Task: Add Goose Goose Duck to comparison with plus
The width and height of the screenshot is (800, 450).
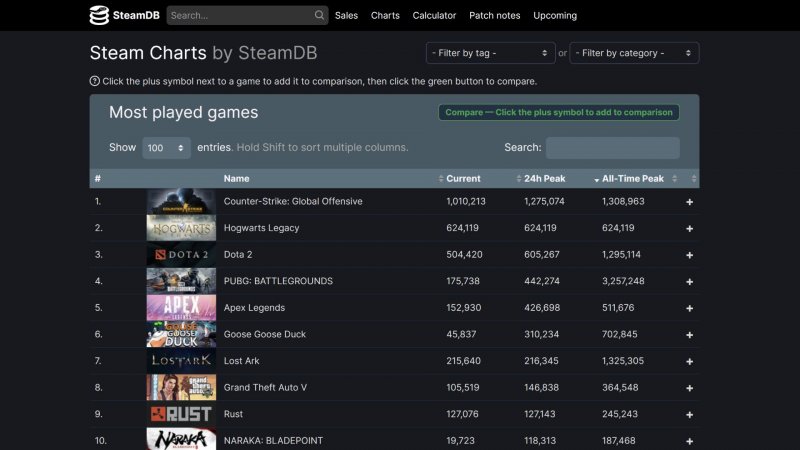Action: pyautogui.click(x=689, y=335)
